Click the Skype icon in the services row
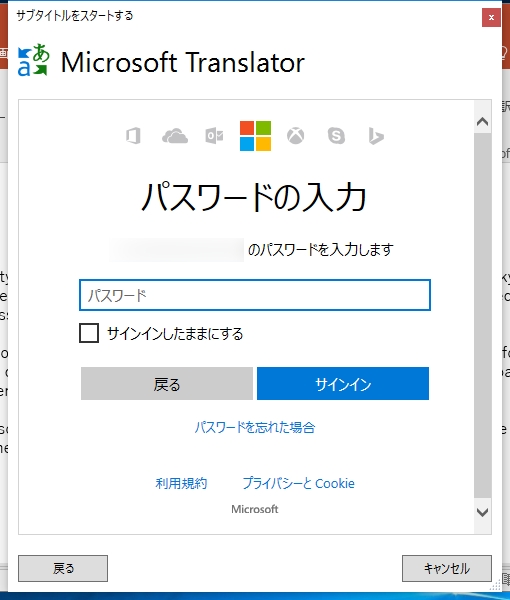Viewport: 510px width, 600px height. click(336, 136)
